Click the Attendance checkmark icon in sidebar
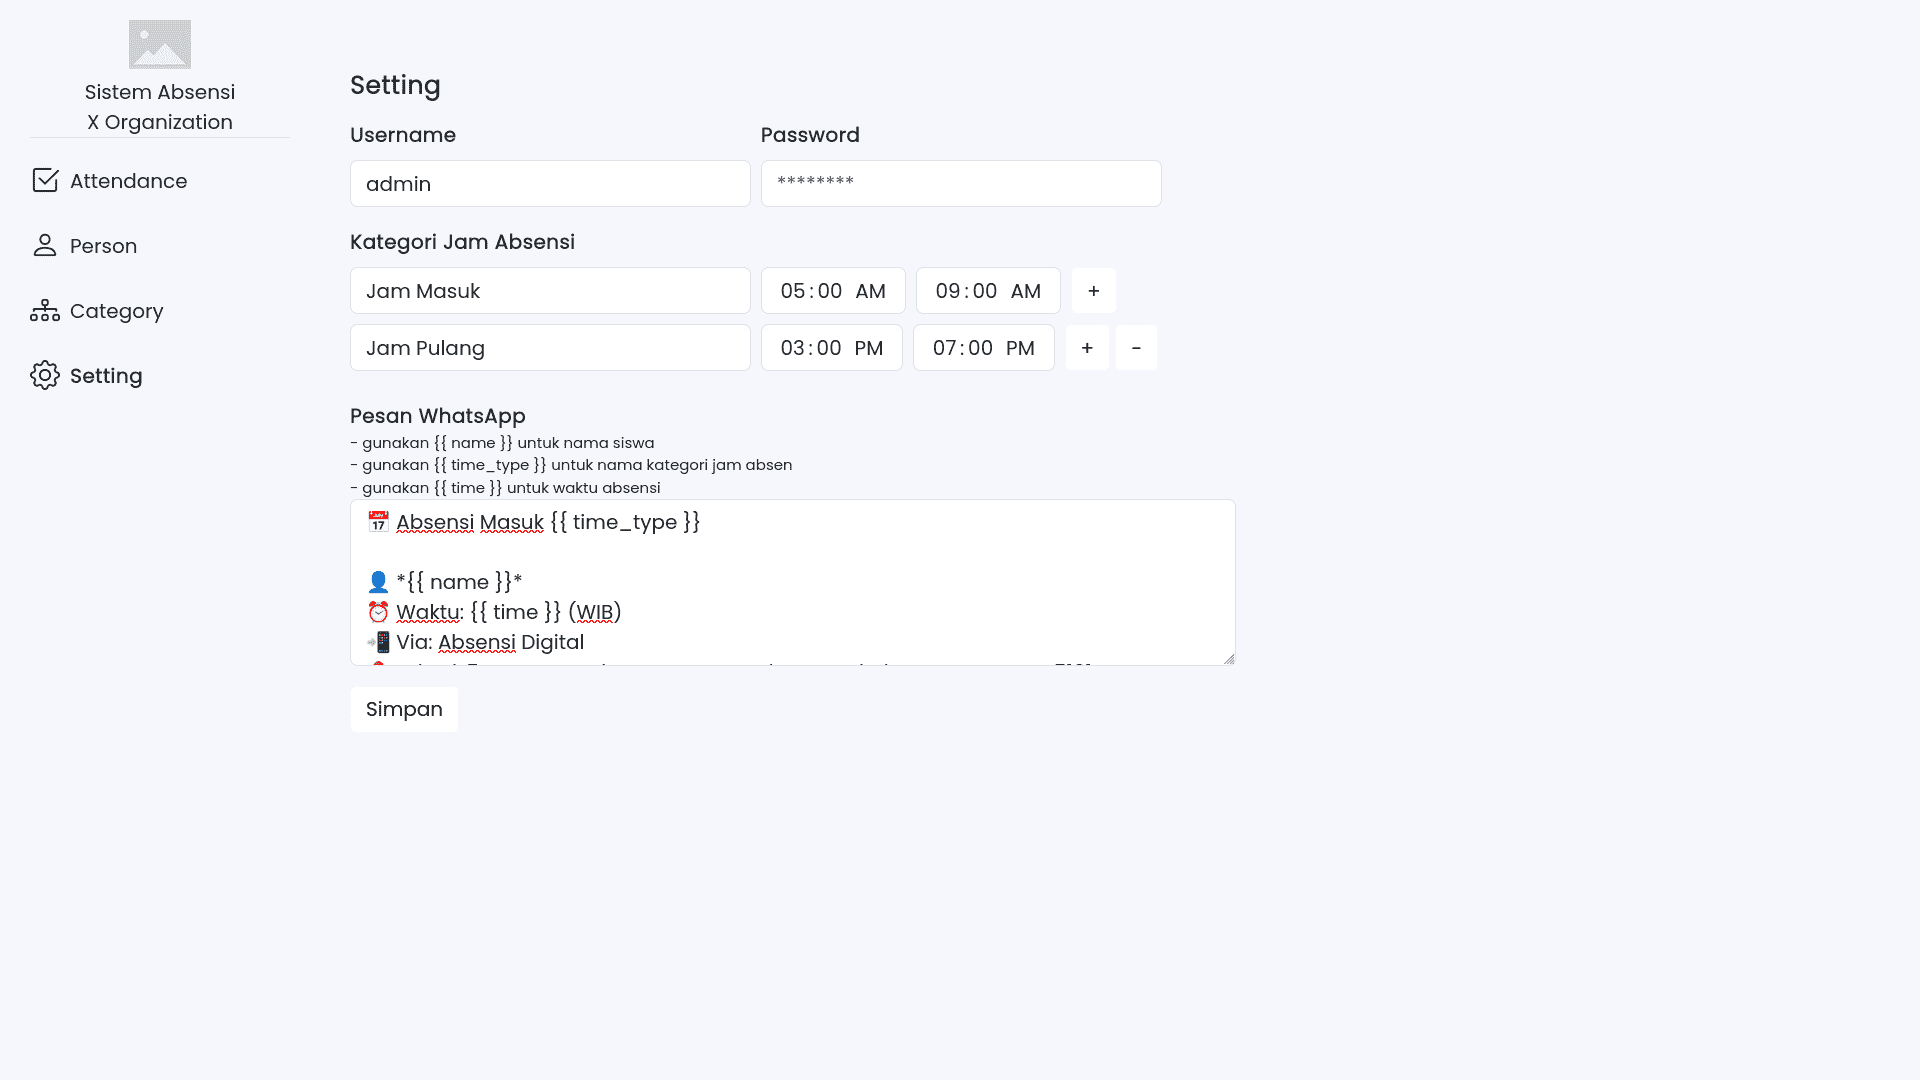 point(44,180)
